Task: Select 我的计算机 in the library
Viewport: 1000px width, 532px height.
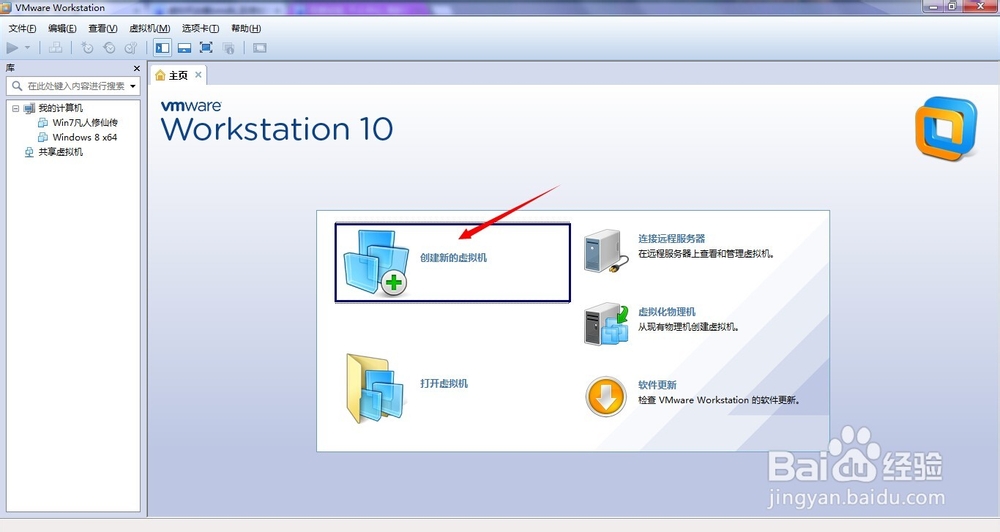Action: pos(61,108)
